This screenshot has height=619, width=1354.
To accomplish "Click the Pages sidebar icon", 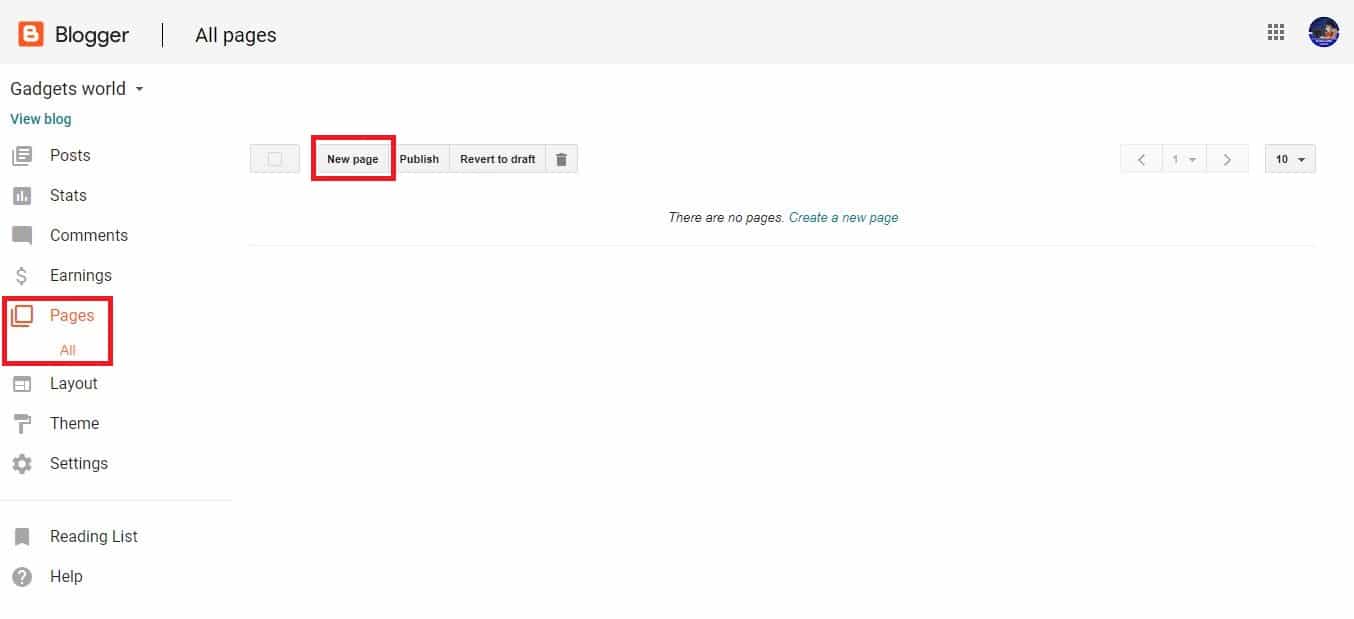I will click(21, 316).
